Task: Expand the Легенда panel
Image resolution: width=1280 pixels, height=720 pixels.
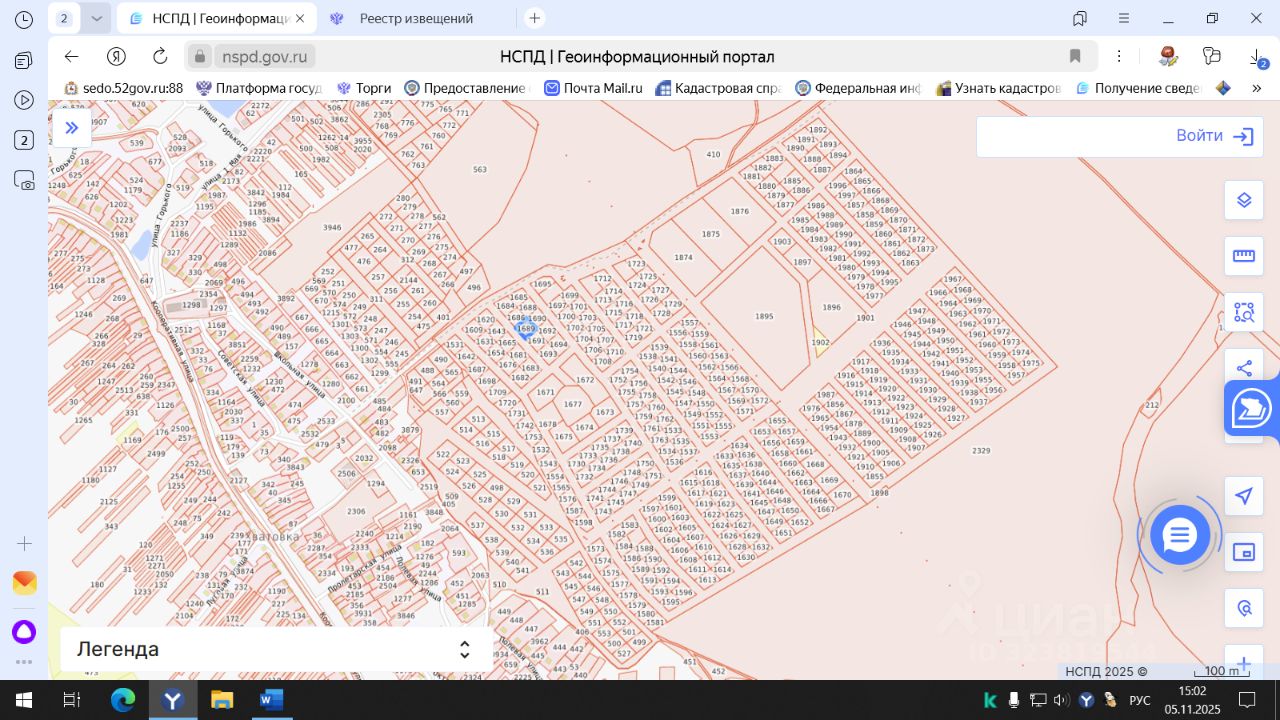Action: 464,649
